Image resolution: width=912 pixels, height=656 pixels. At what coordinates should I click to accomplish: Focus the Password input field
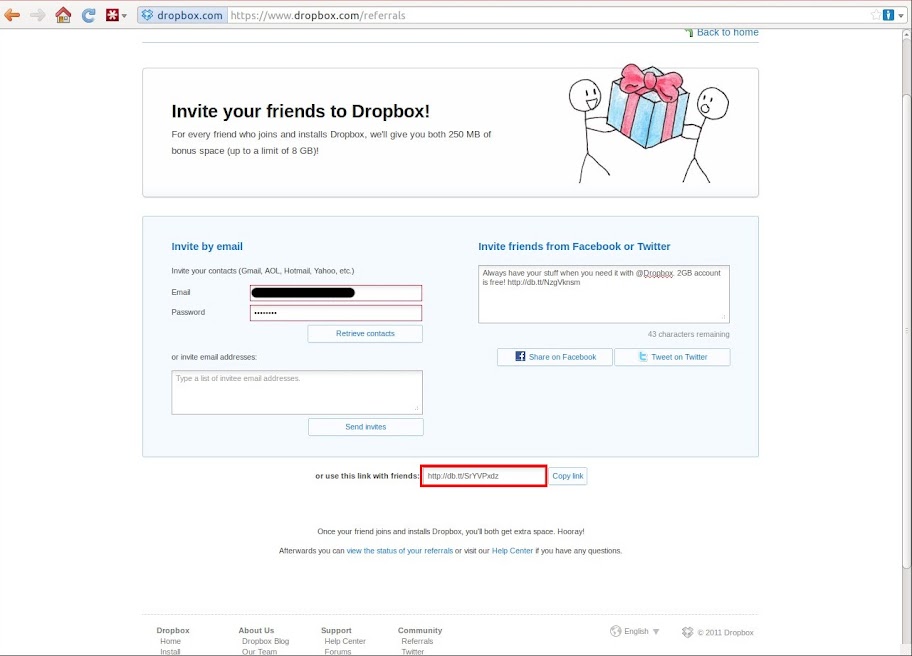point(336,313)
